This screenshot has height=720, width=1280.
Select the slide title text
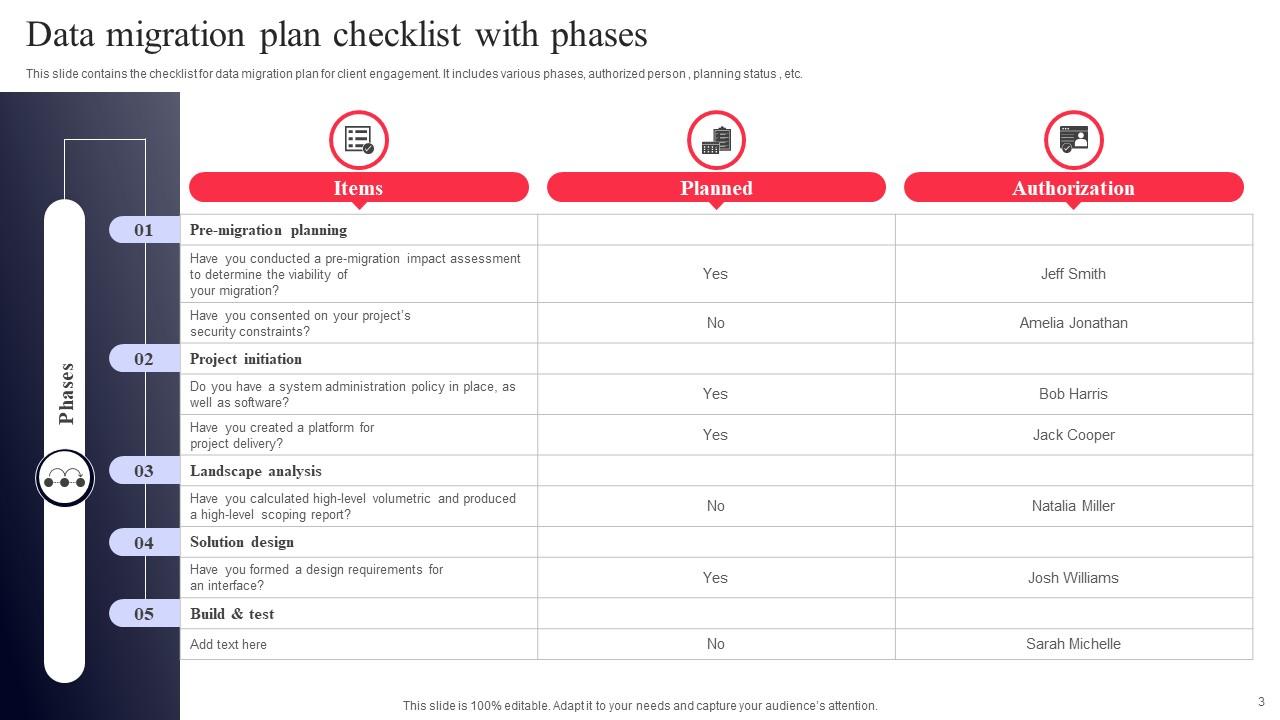click(x=336, y=35)
